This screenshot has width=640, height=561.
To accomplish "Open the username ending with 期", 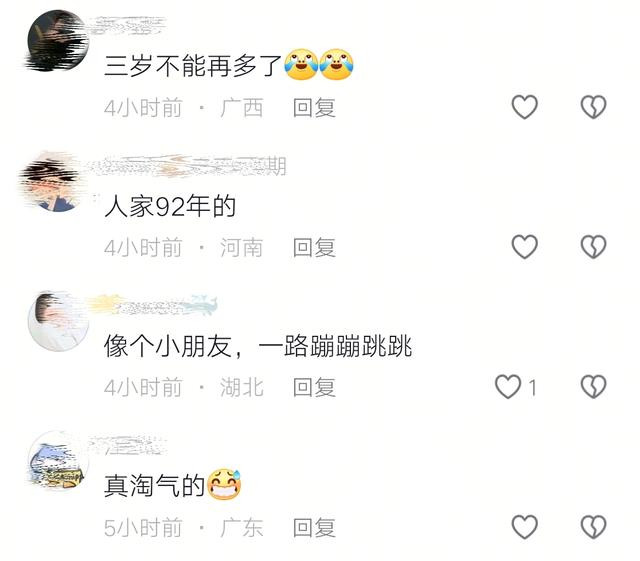I will click(x=189, y=167).
